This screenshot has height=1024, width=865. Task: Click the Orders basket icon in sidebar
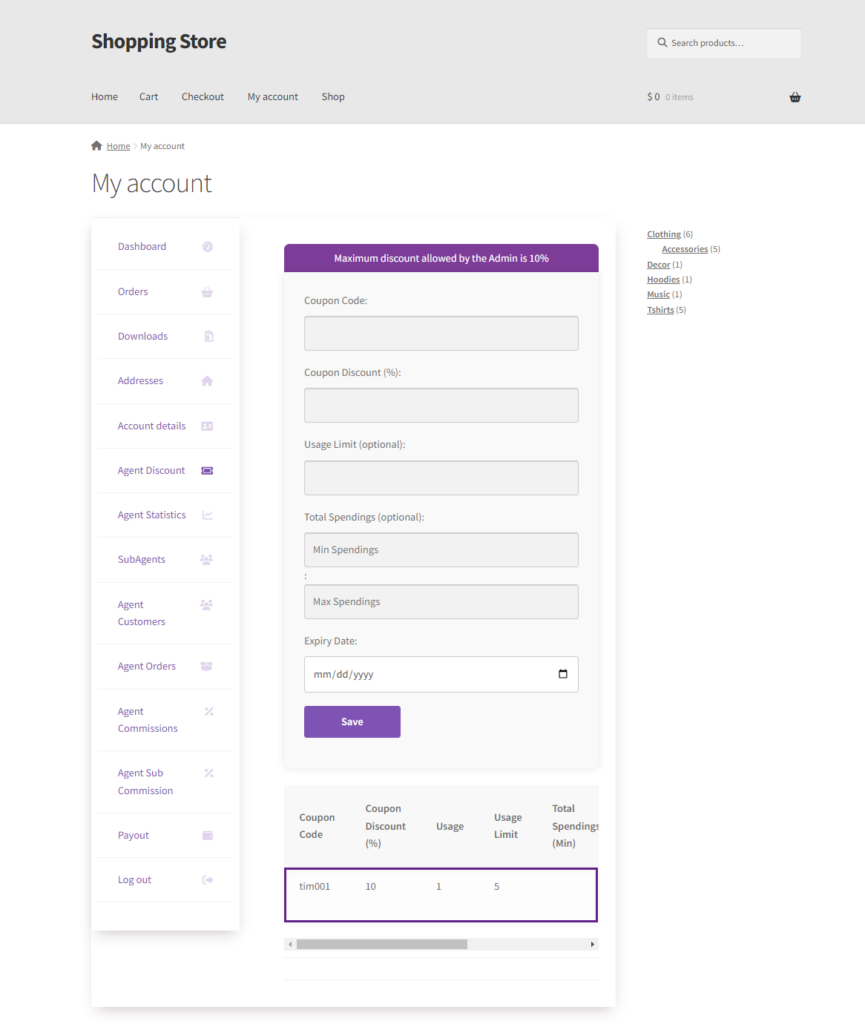click(207, 292)
